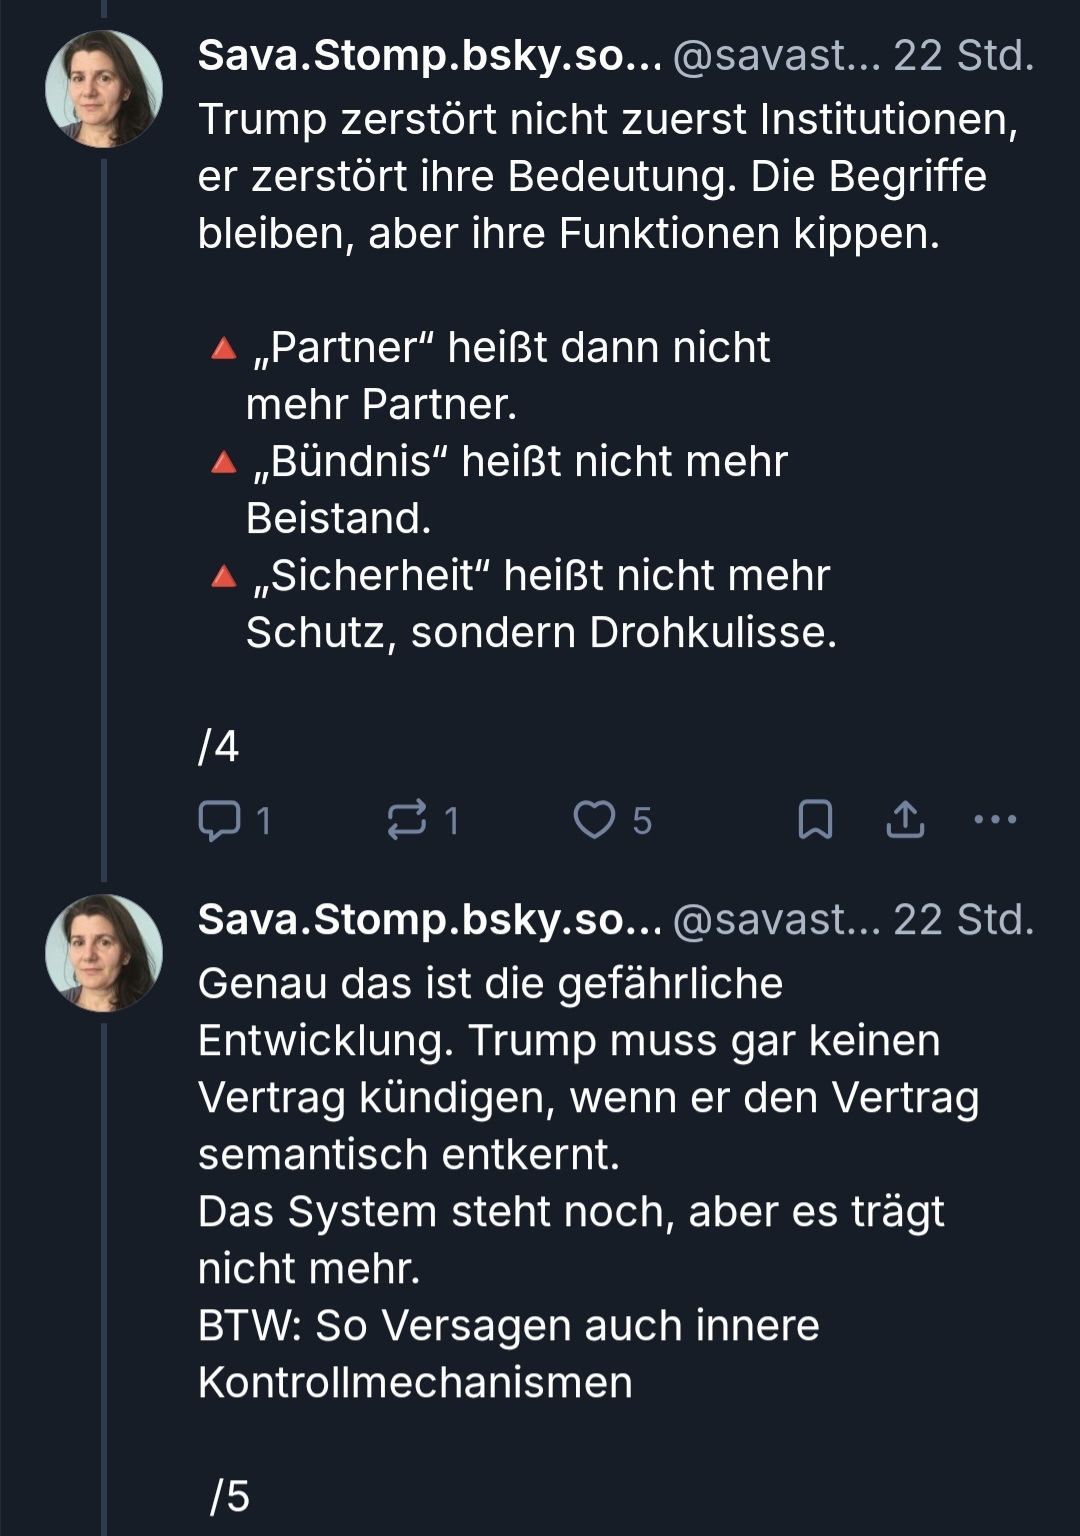Tap the reply speech bubble icon
Viewport: 1080px width, 1536px height.
pyautogui.click(x=219, y=821)
